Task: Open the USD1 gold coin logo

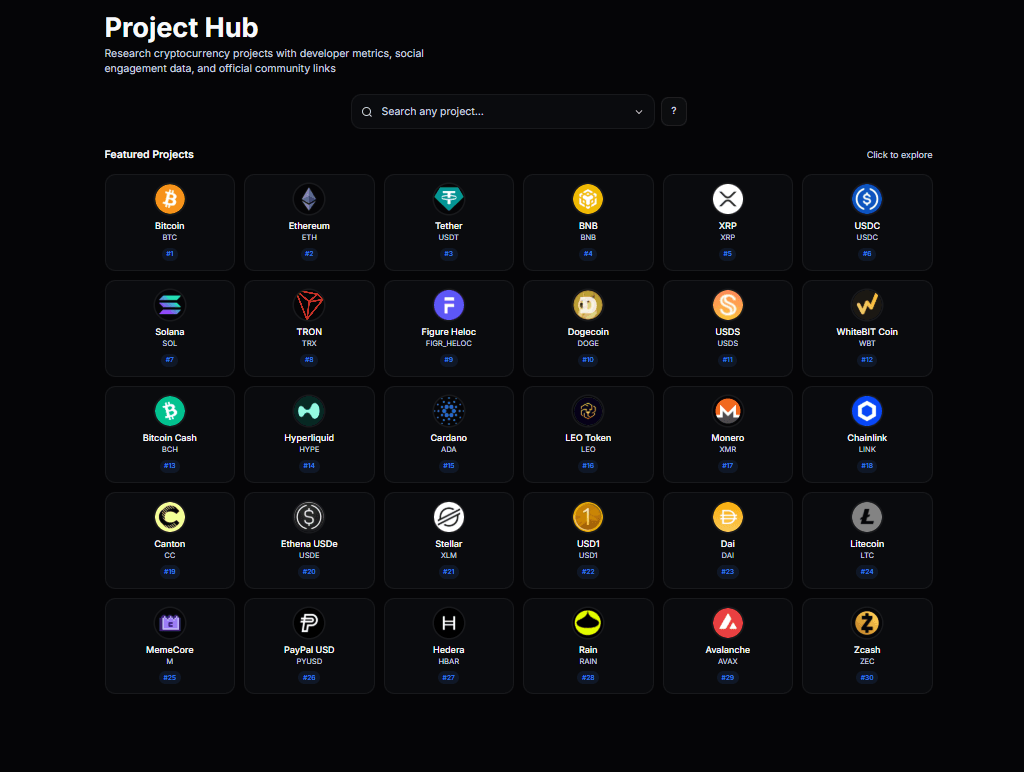Action: pos(588,517)
